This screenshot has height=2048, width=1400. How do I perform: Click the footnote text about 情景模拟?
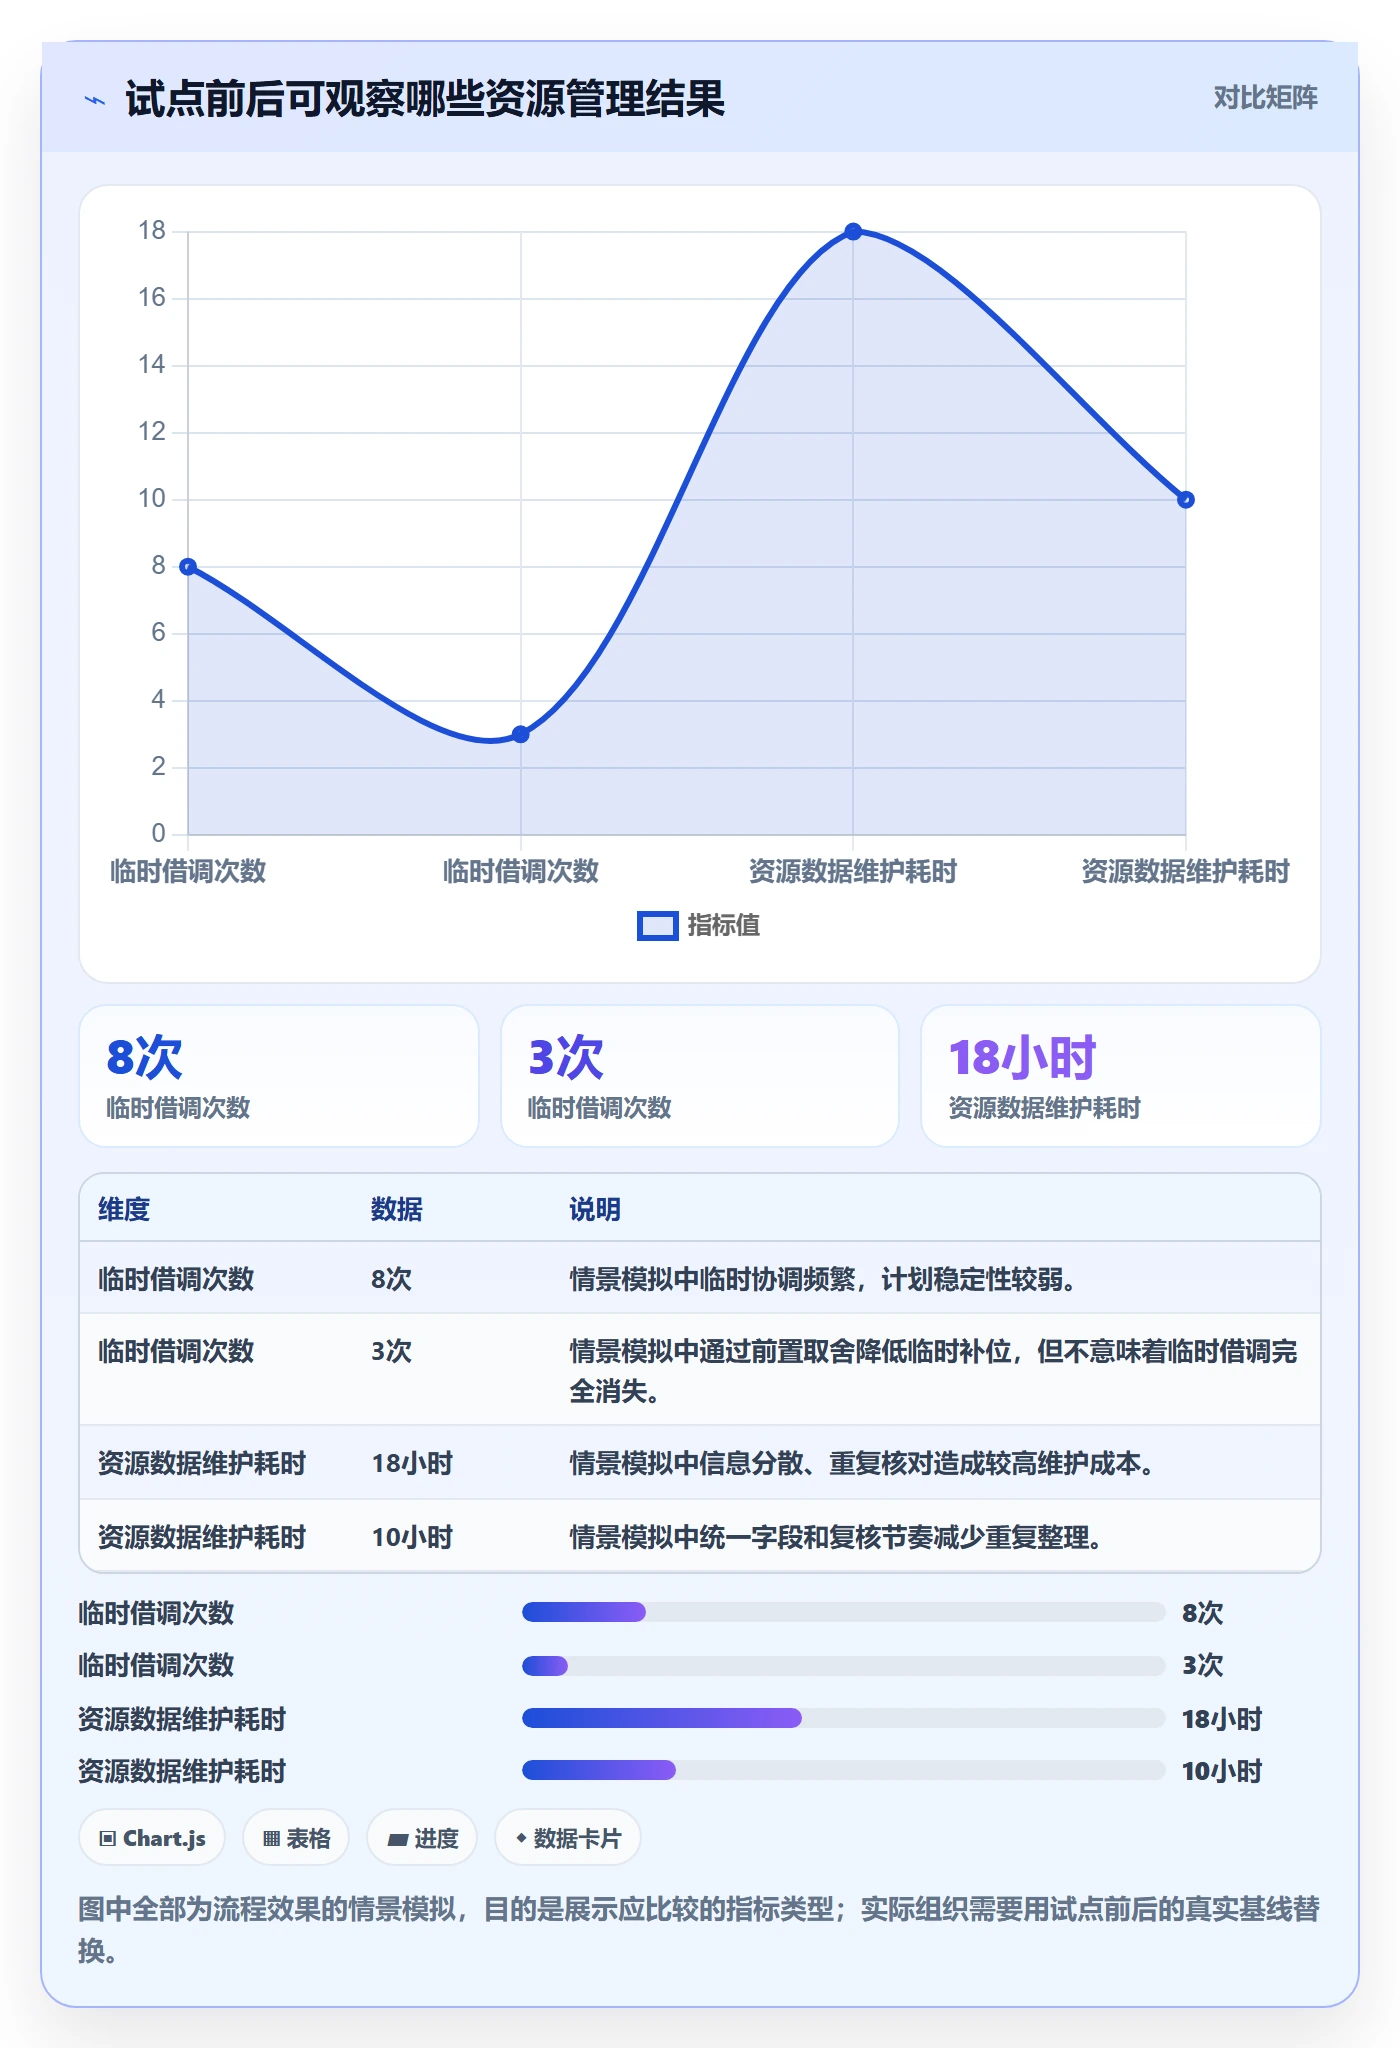[x=699, y=1930]
